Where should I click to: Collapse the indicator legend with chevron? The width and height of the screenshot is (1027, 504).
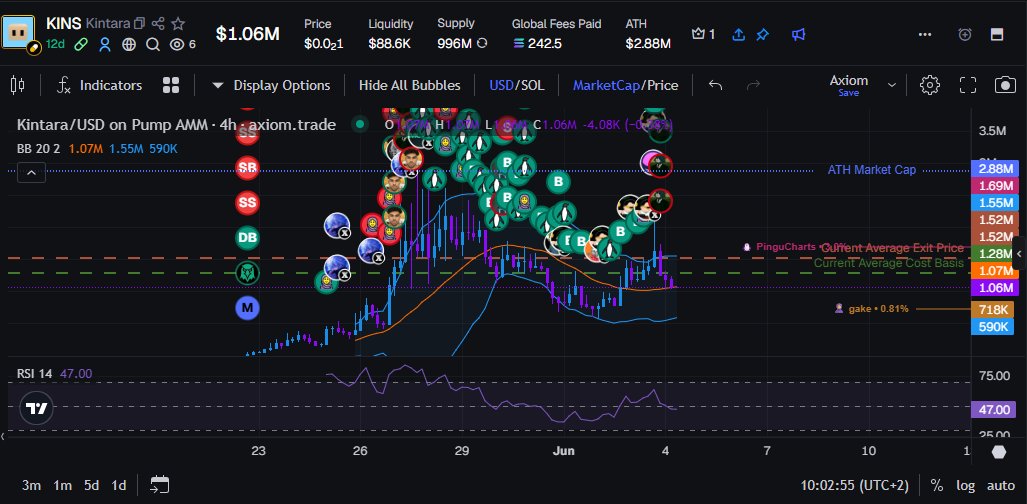tap(31, 173)
